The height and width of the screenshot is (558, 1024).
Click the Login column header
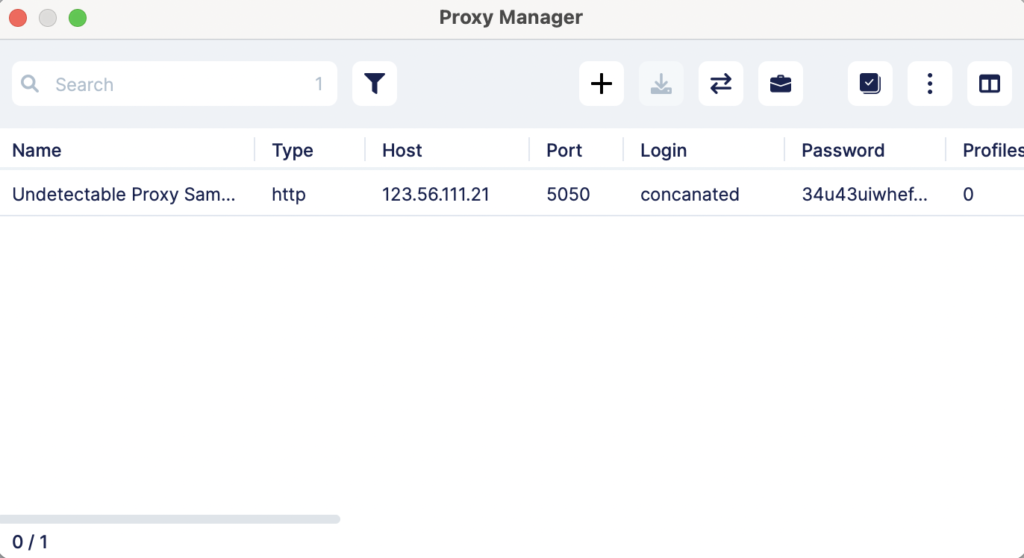[663, 150]
